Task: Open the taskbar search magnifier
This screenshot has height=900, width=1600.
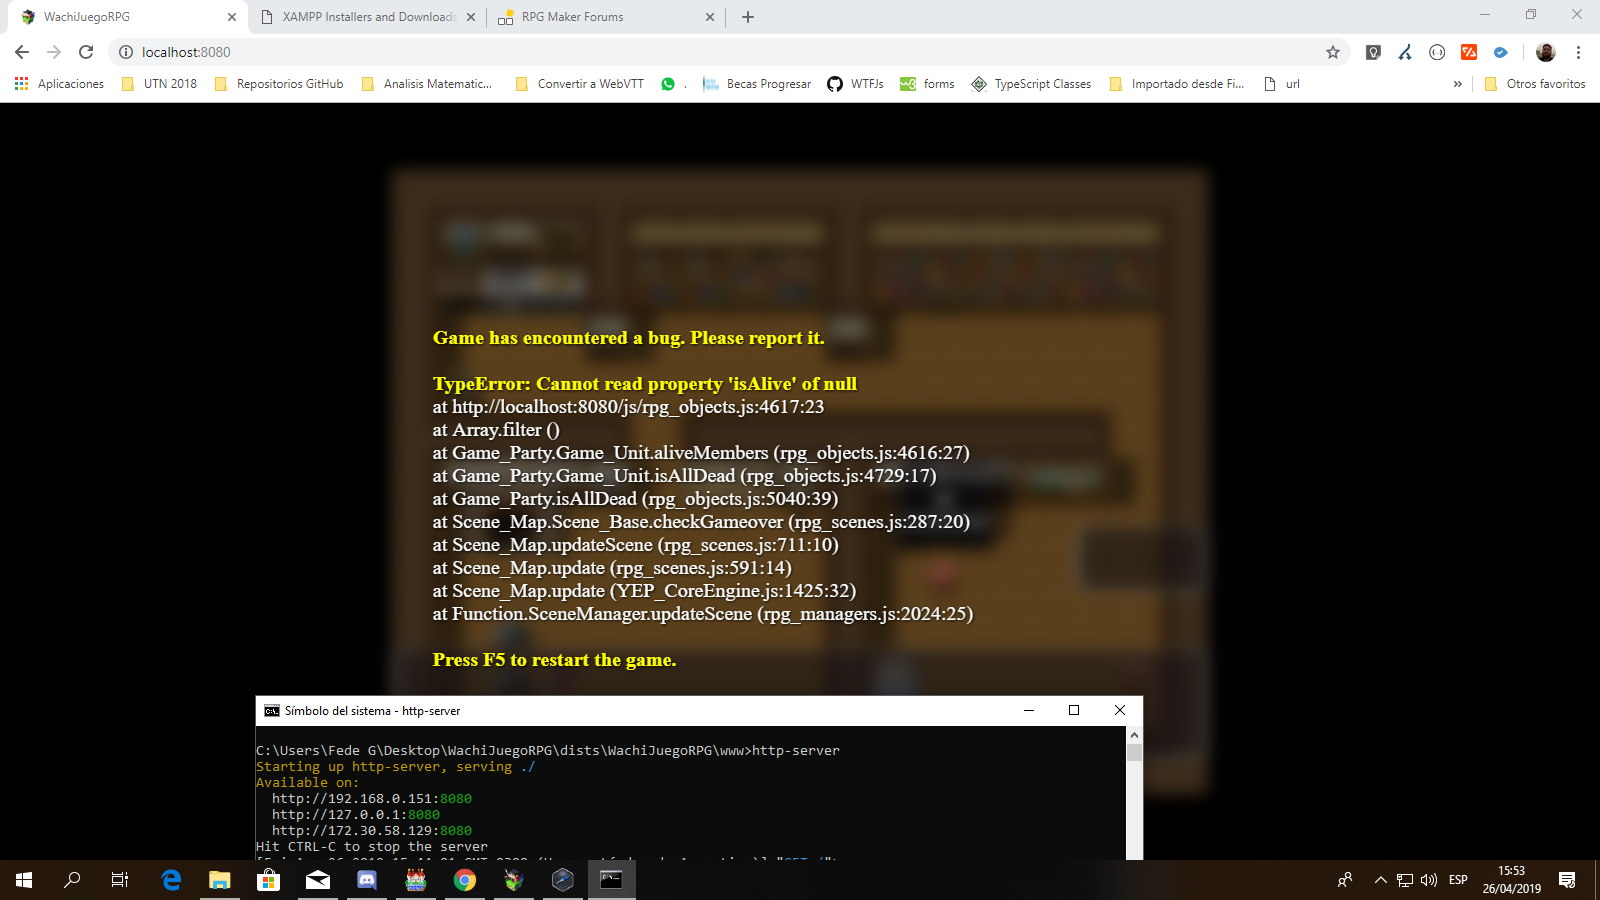Action: point(72,880)
